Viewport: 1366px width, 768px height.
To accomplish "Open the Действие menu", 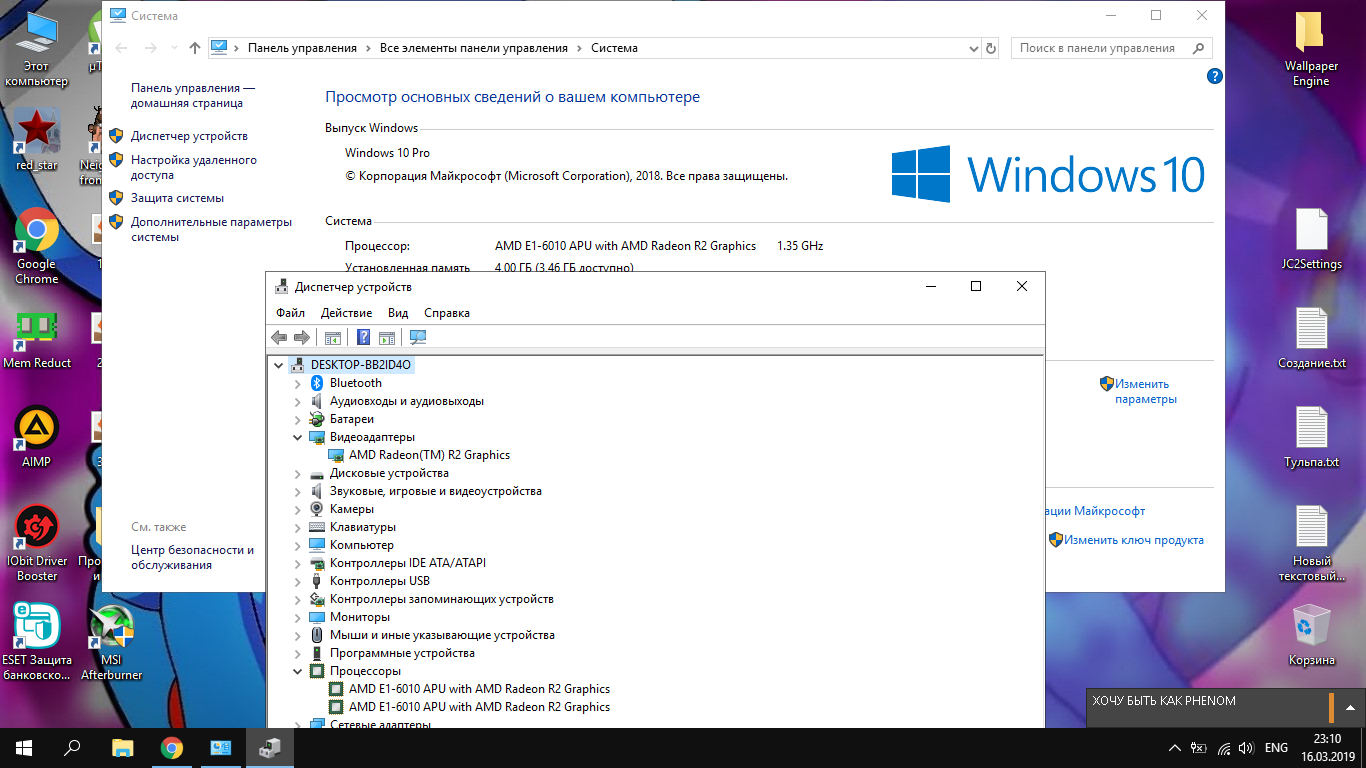I will [346, 313].
